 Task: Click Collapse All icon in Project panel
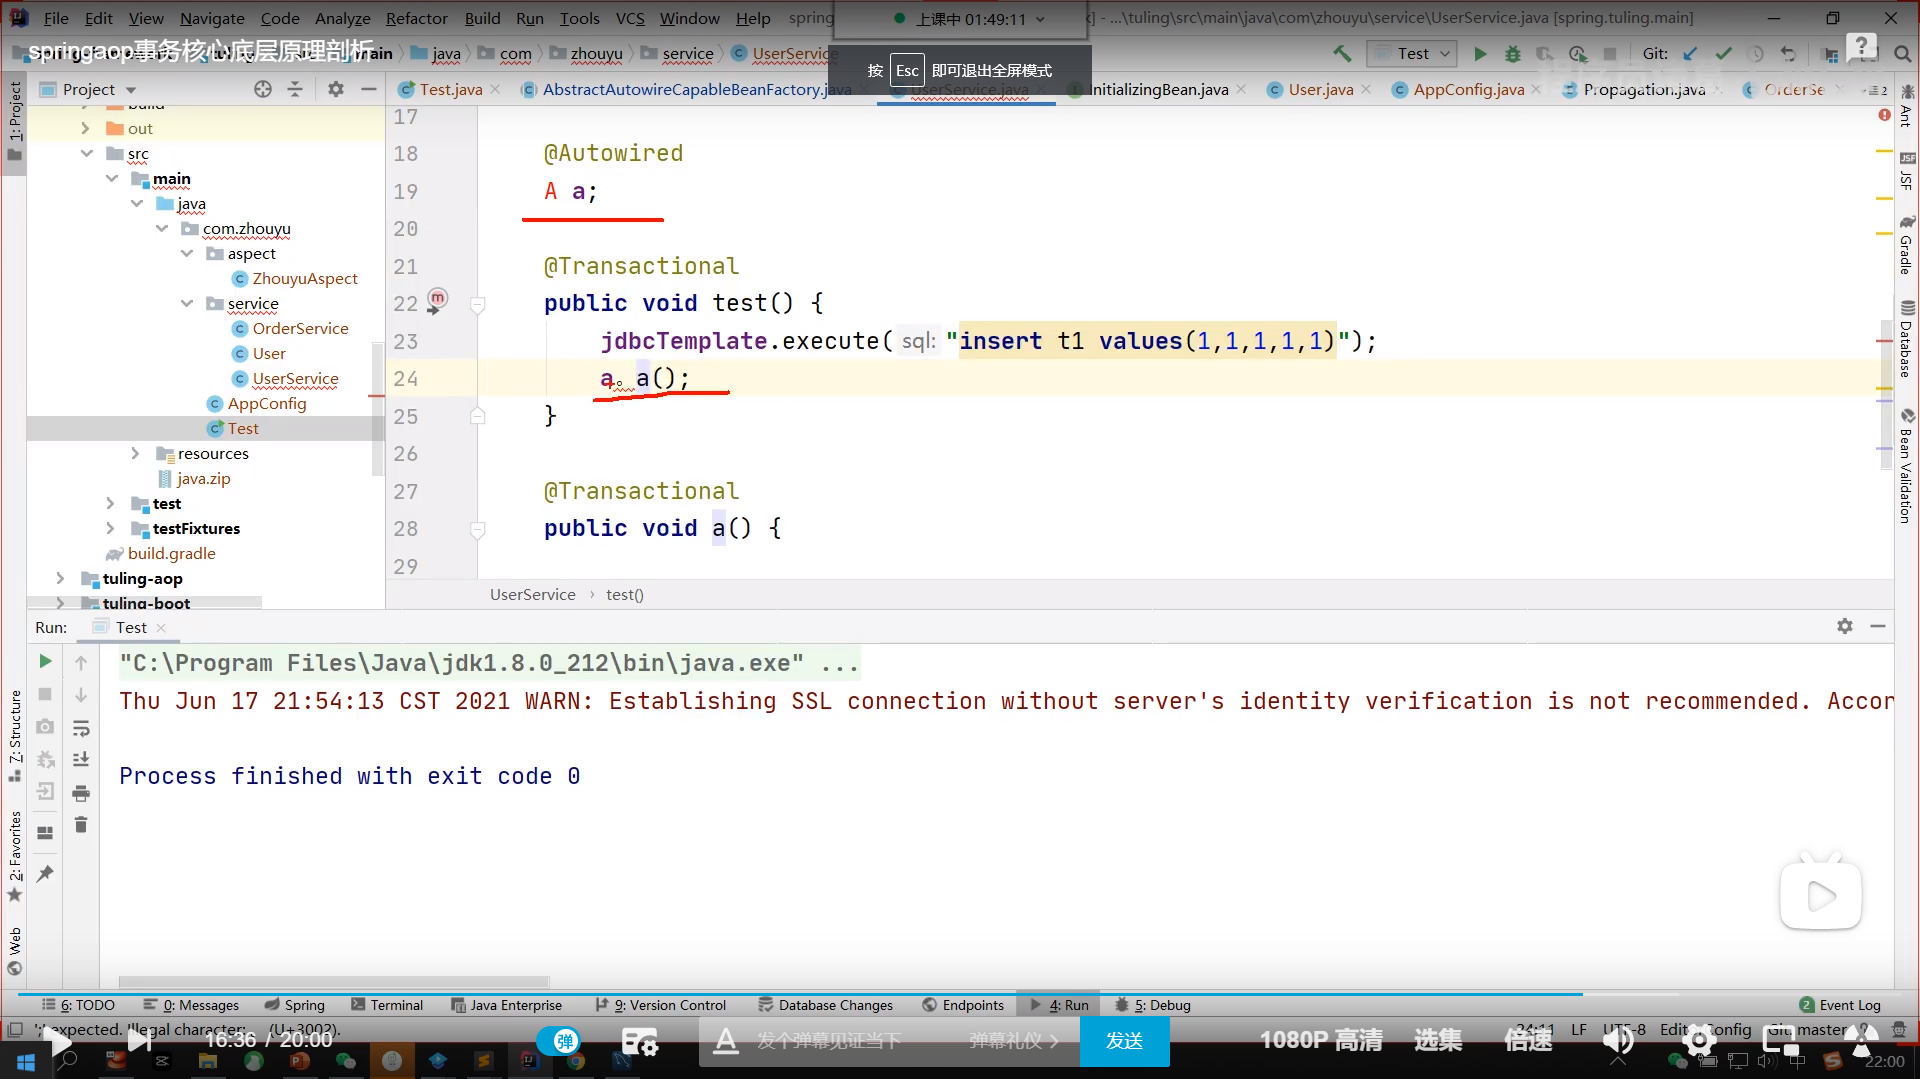[295, 89]
